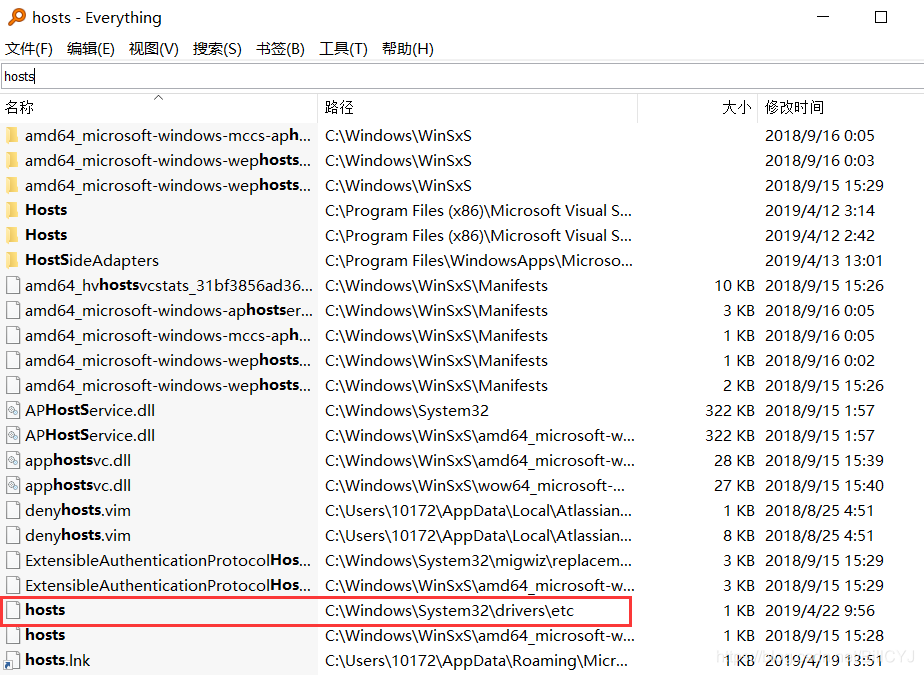Viewport: 924px width, 675px height.
Task: Select the hosts file name in drivers\etc
Action: pos(45,610)
